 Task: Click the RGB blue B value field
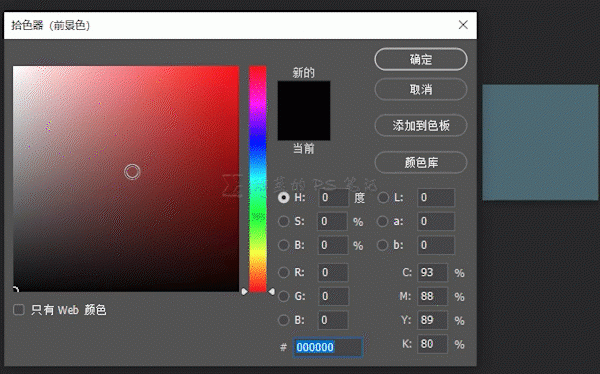click(x=333, y=320)
